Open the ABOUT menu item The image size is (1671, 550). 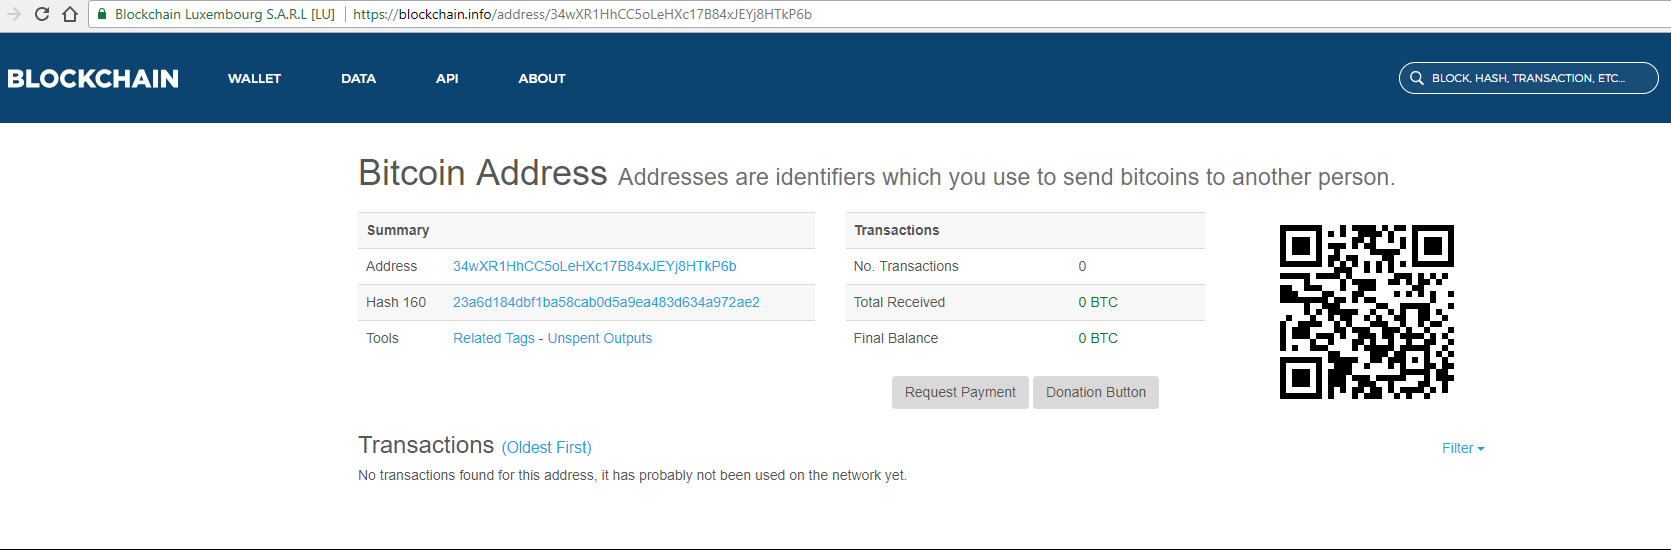pyautogui.click(x=542, y=78)
